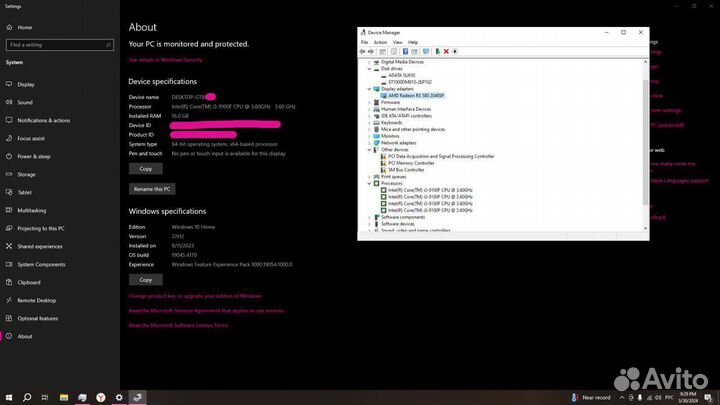Select the Mice and other pointing devices row
Image resolution: width=720 pixels, height=405 pixels.
pyautogui.click(x=413, y=129)
